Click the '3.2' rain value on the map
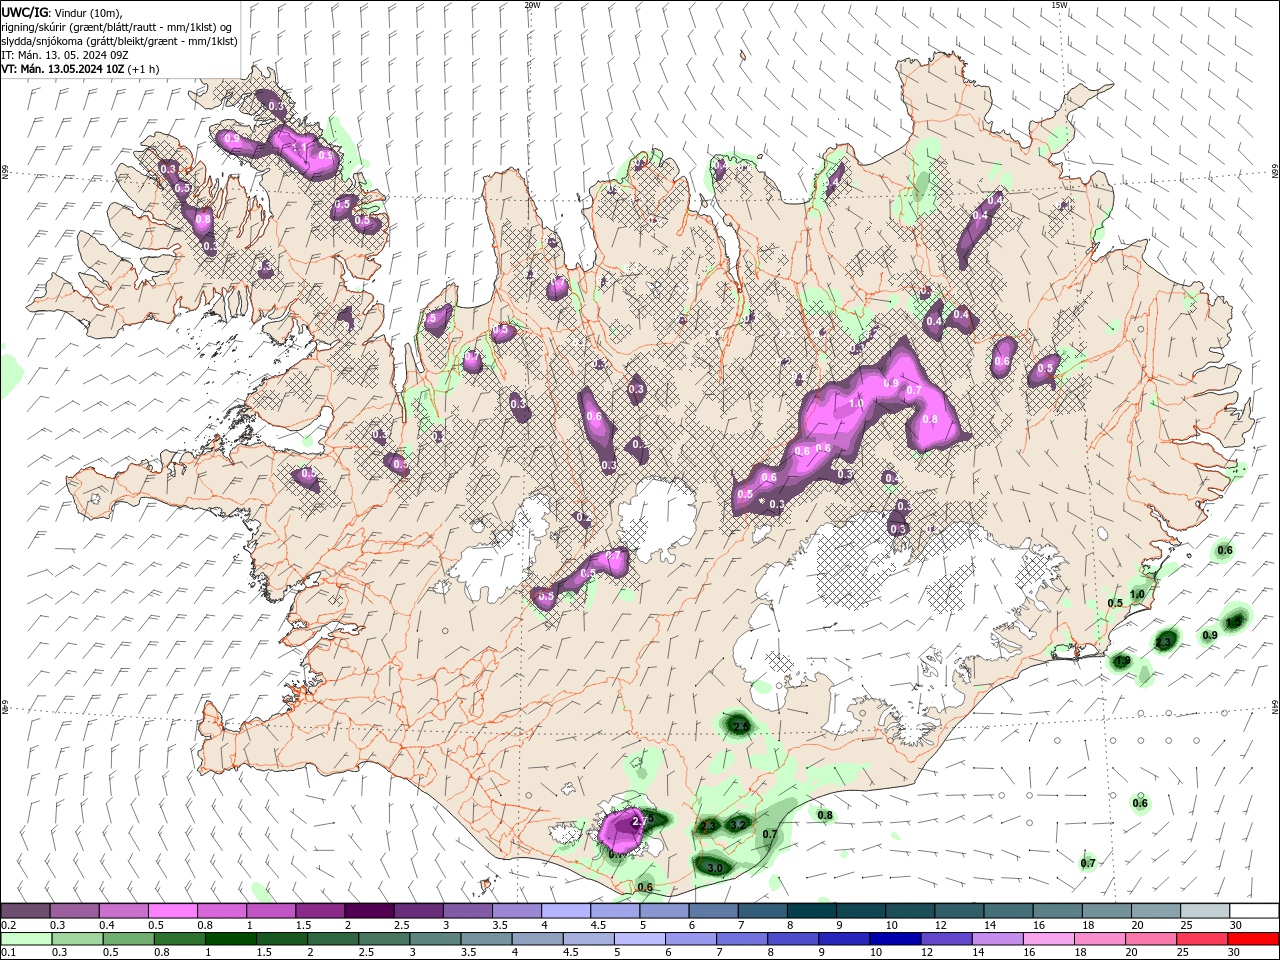Viewport: 1280px width, 960px height. coord(738,825)
